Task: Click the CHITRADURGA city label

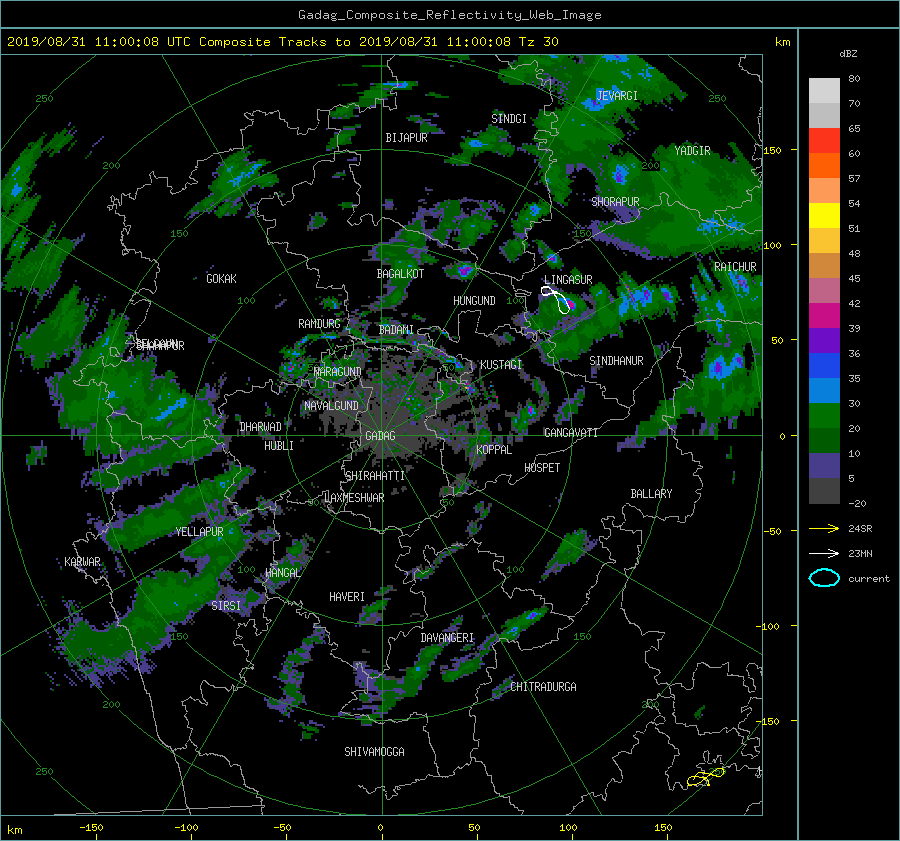Action: tap(544, 687)
